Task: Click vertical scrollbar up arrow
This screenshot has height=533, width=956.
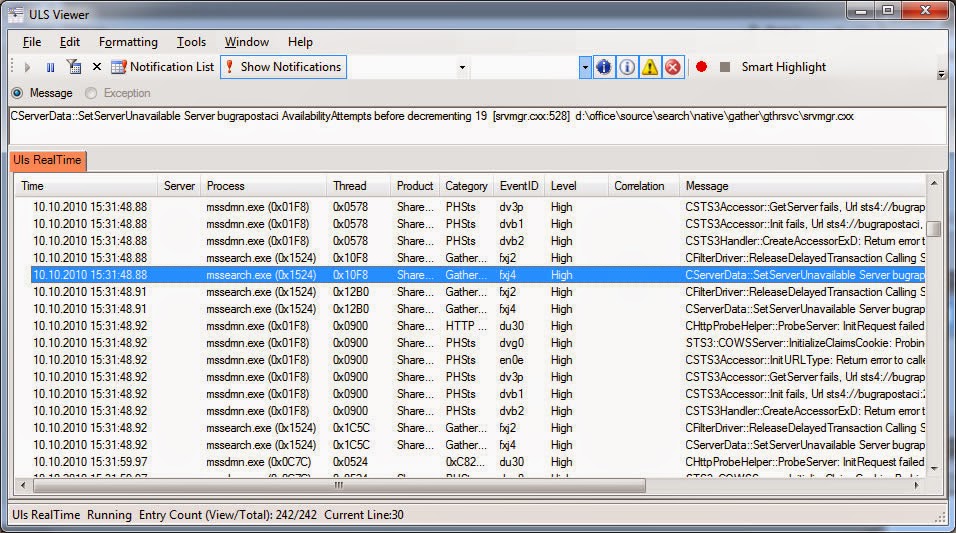Action: [x=933, y=183]
